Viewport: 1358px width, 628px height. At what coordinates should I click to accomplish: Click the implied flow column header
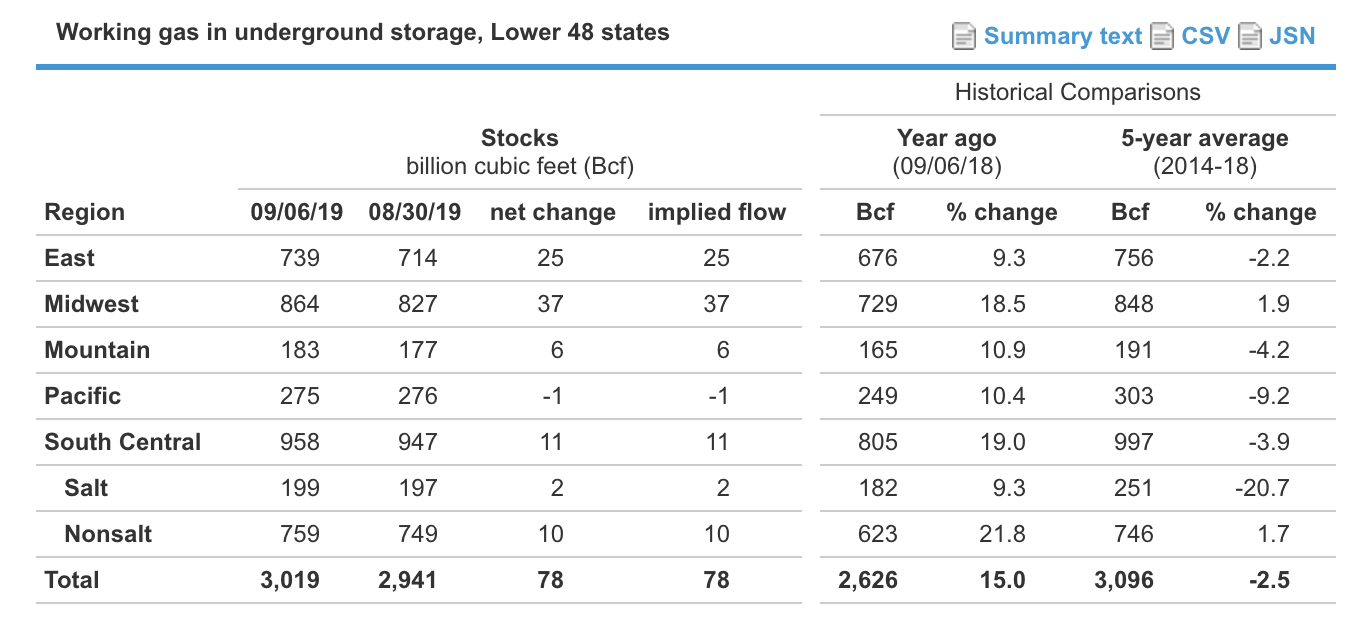click(717, 212)
